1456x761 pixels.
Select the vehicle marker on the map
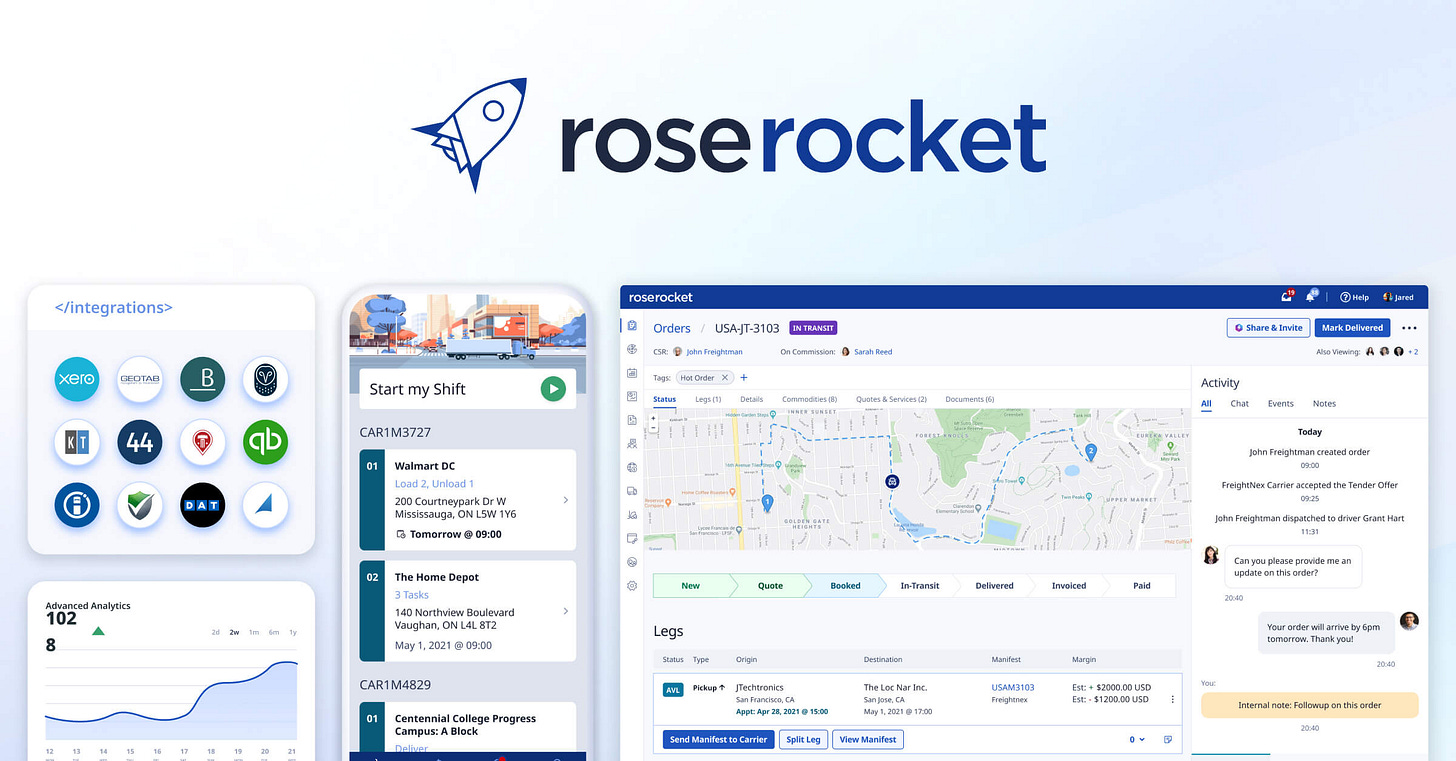pos(891,481)
